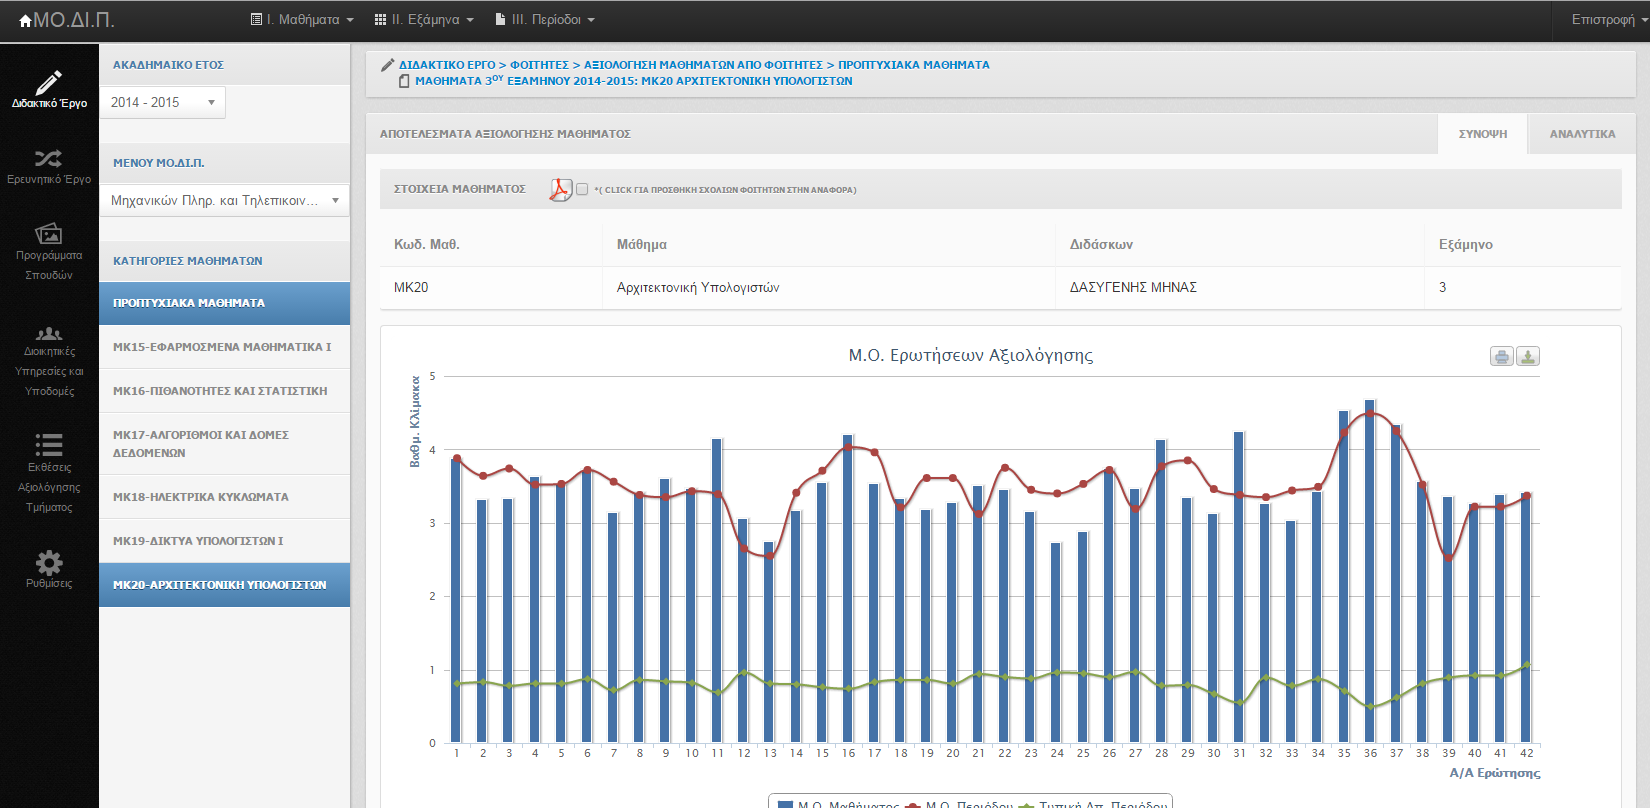Download the chart image
Screen dimensions: 1650x808
1528,357
